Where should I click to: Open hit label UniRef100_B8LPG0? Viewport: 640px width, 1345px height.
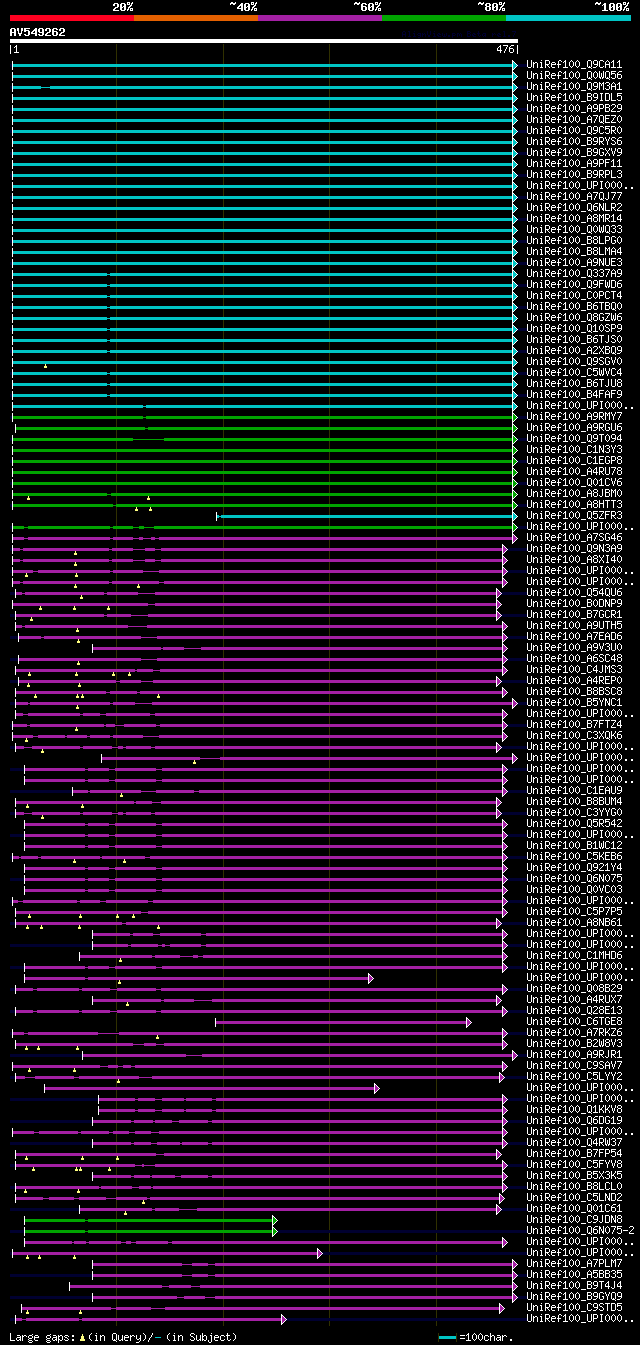pyautogui.click(x=574, y=241)
